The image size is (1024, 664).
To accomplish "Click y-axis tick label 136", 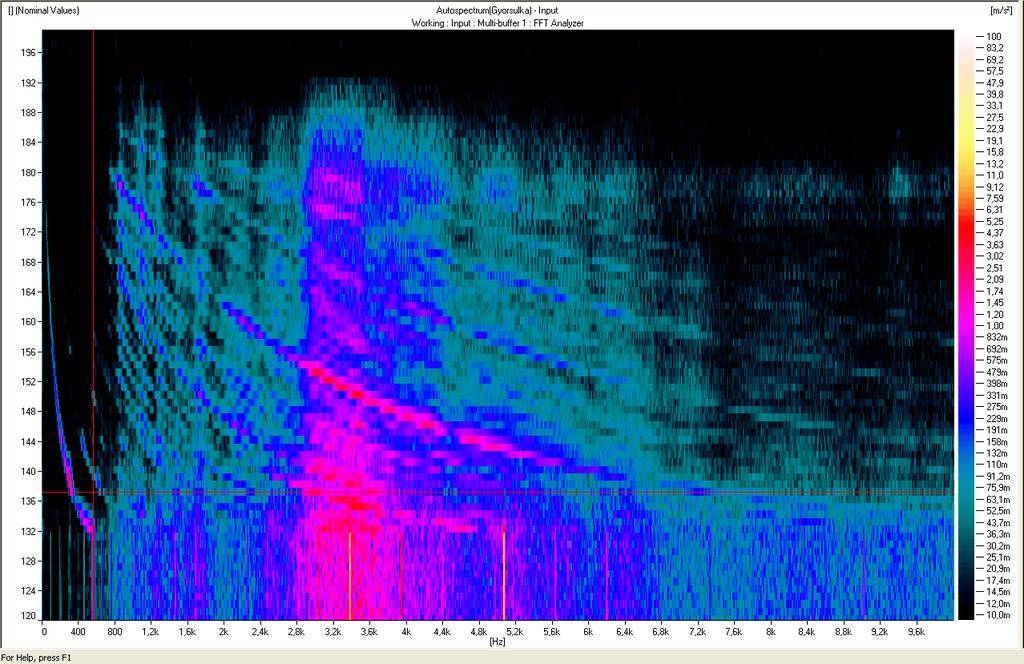I will pos(27,501).
